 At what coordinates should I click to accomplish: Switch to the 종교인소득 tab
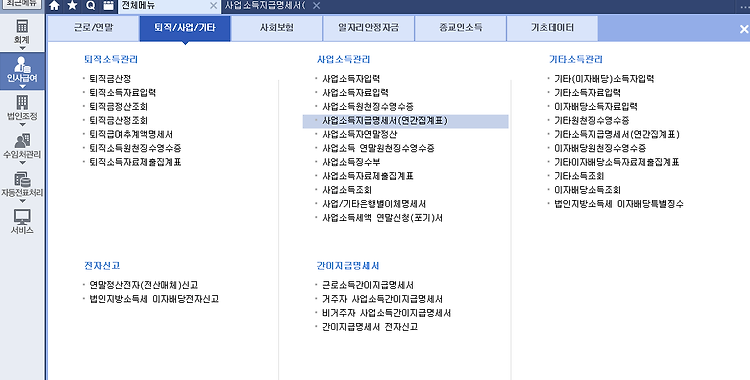pos(460,28)
